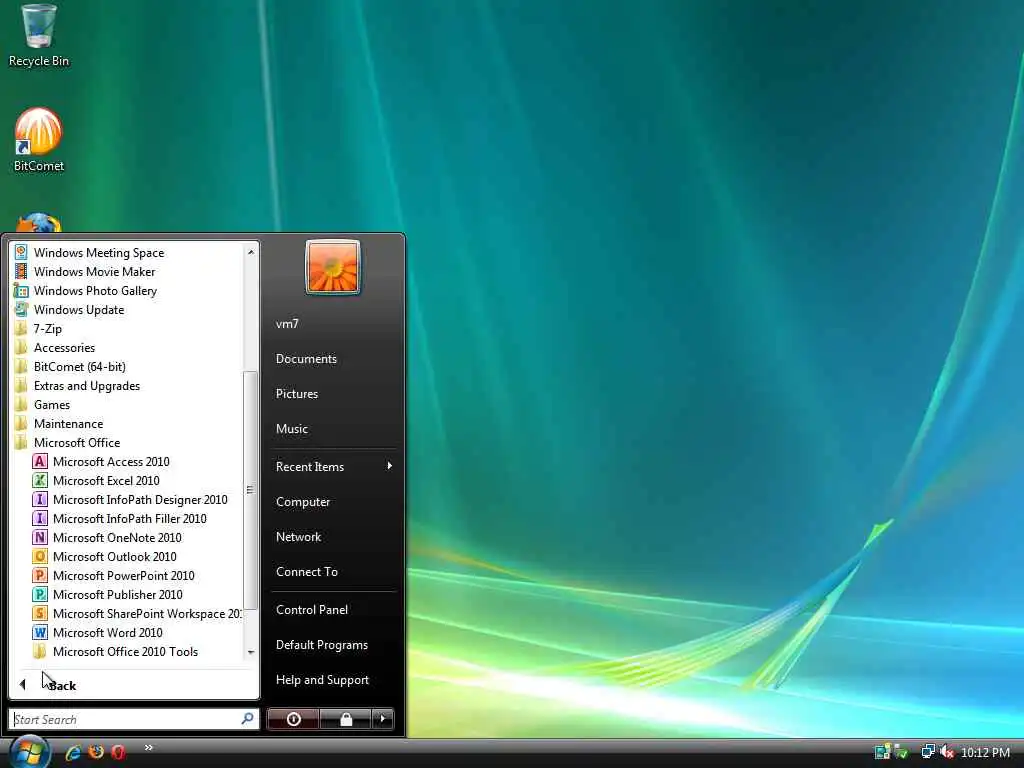The image size is (1024, 768).
Task: Click the user account picture
Action: coord(332,266)
